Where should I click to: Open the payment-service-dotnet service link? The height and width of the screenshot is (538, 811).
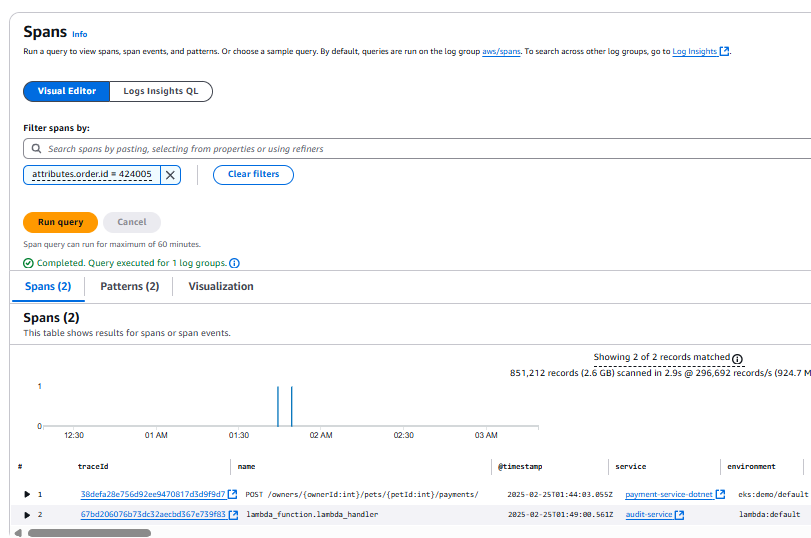[x=668, y=494]
